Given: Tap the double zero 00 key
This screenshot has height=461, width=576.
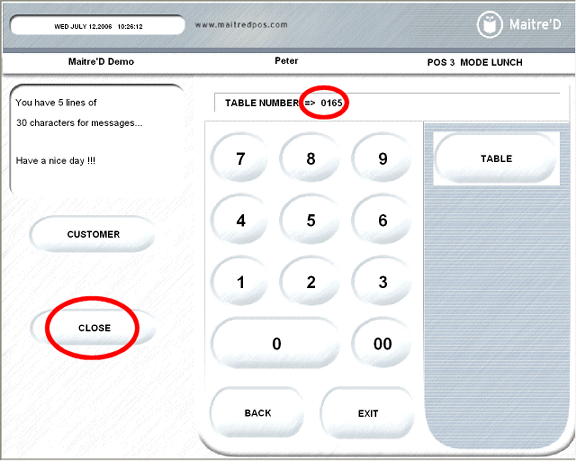Looking at the screenshot, I should click(x=382, y=343).
